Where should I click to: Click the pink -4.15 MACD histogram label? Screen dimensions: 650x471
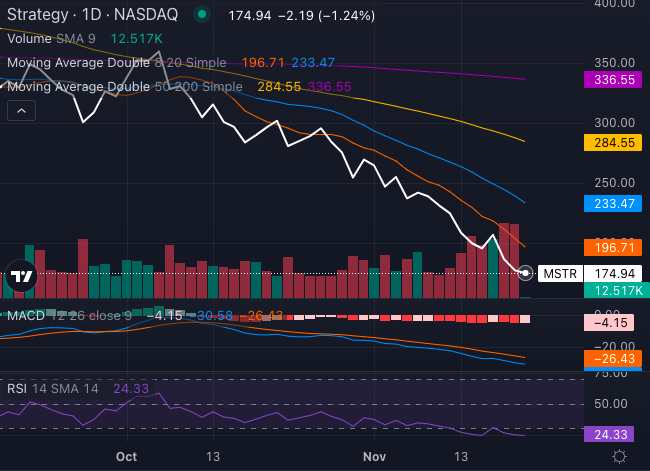pyautogui.click(x=610, y=323)
